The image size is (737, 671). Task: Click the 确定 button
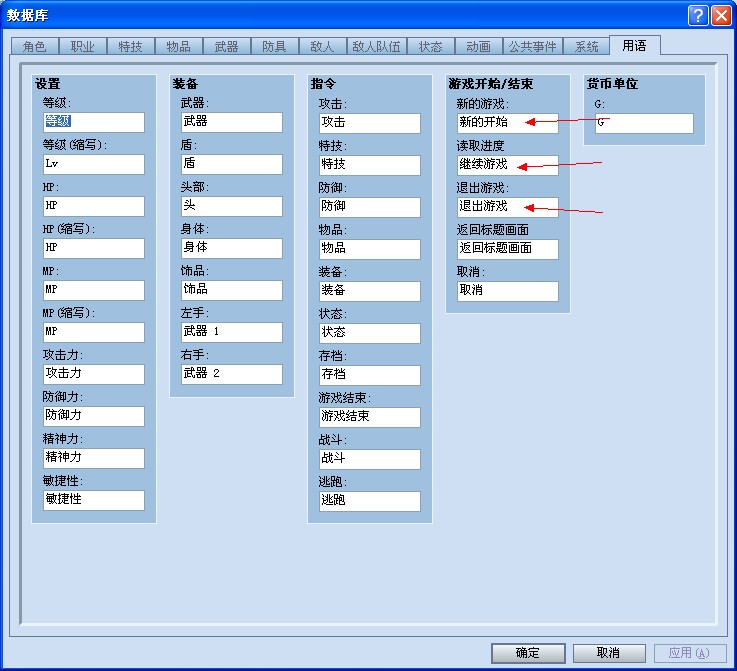[528, 653]
